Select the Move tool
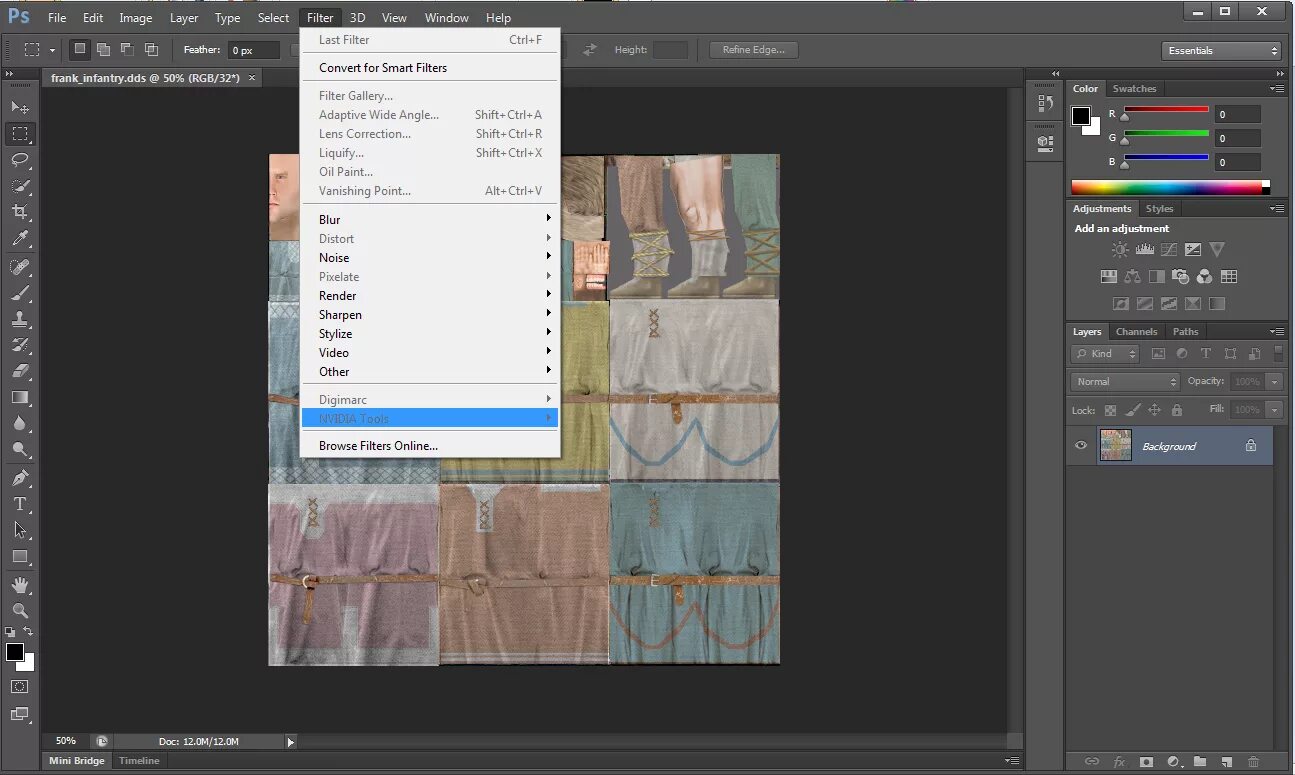1295x775 pixels. pyautogui.click(x=20, y=107)
